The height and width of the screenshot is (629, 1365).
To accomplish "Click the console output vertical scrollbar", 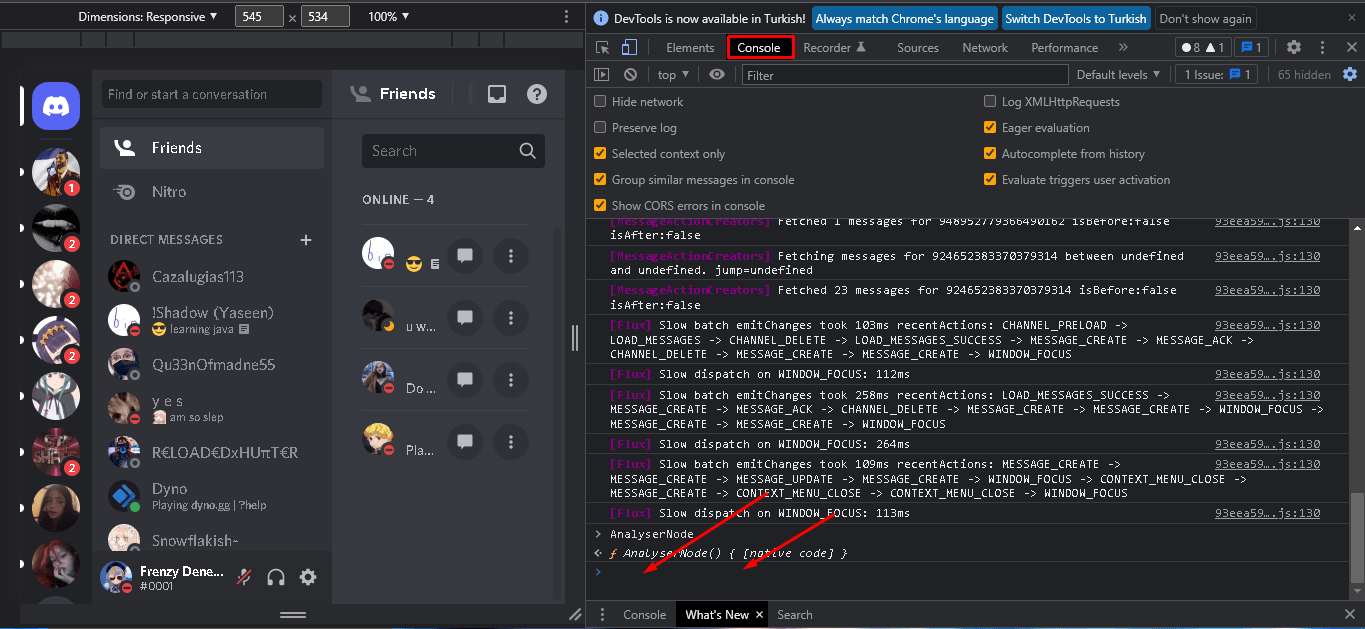I will click(1356, 538).
